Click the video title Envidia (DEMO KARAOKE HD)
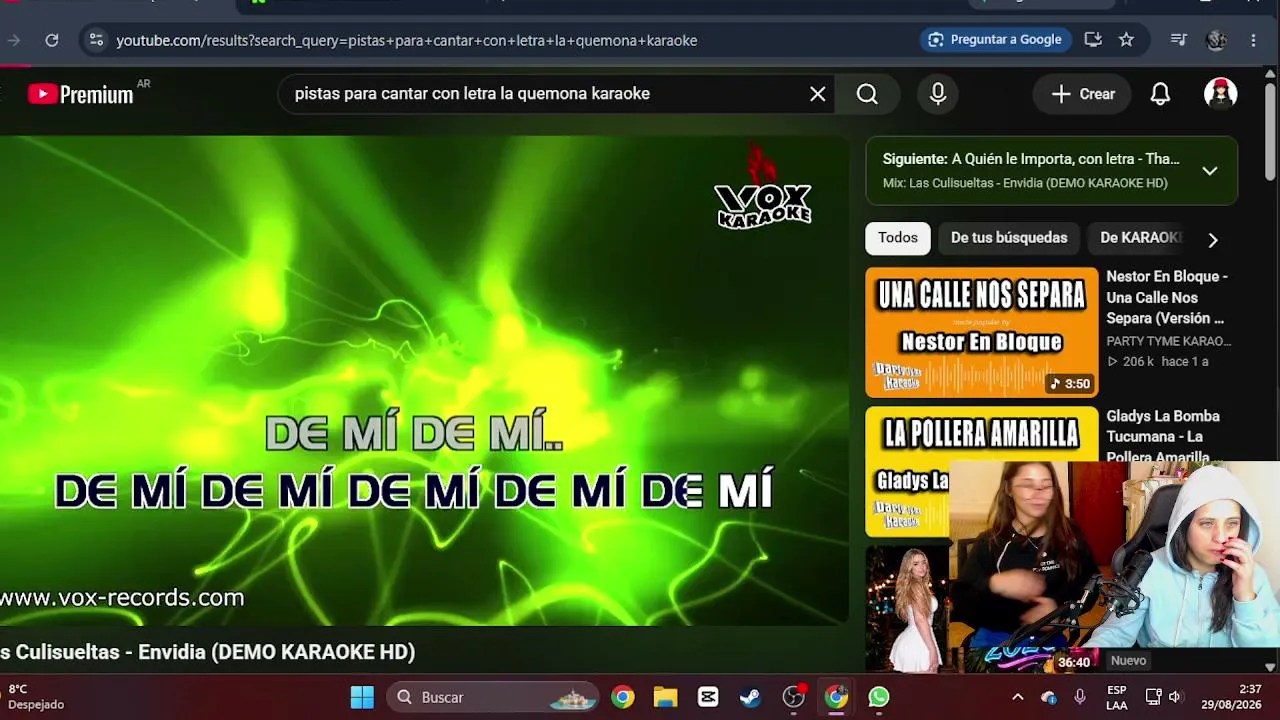This screenshot has width=1280, height=720. click(x=207, y=652)
